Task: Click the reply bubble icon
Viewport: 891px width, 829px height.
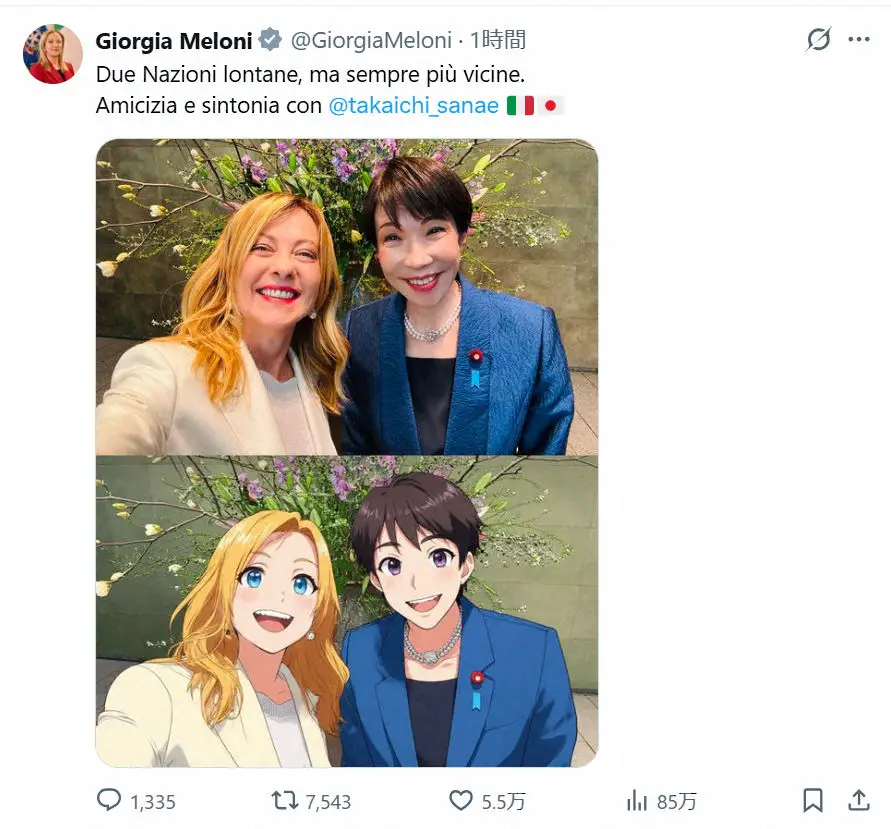Action: tap(107, 801)
